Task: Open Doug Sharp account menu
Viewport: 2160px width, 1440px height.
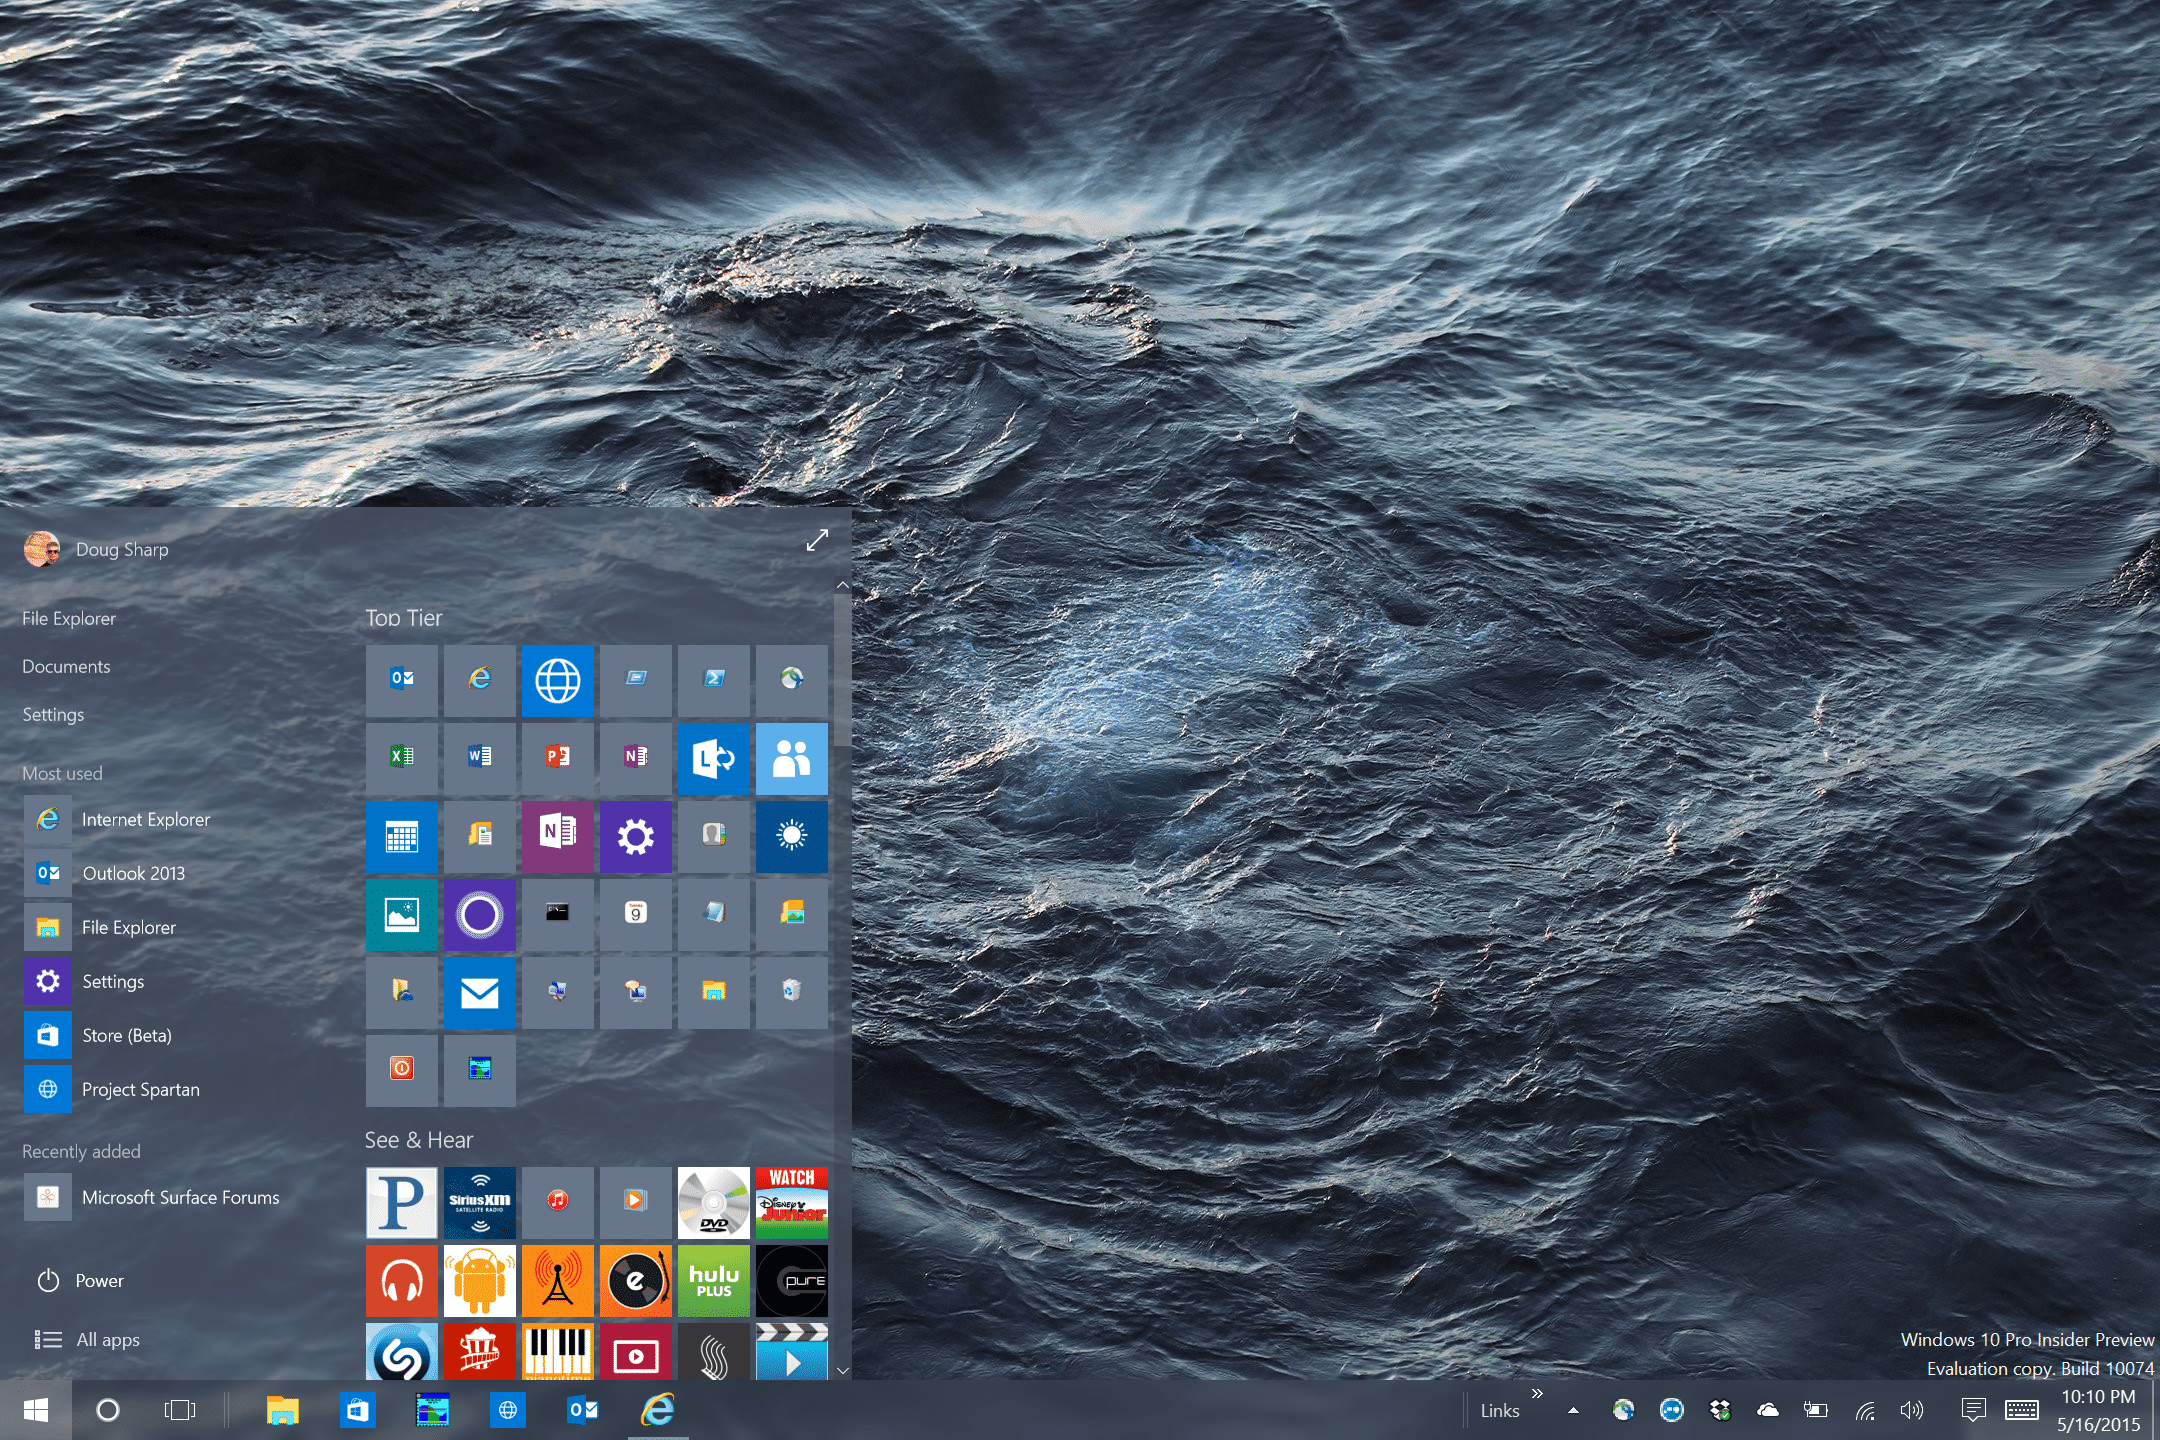Action: 97,549
